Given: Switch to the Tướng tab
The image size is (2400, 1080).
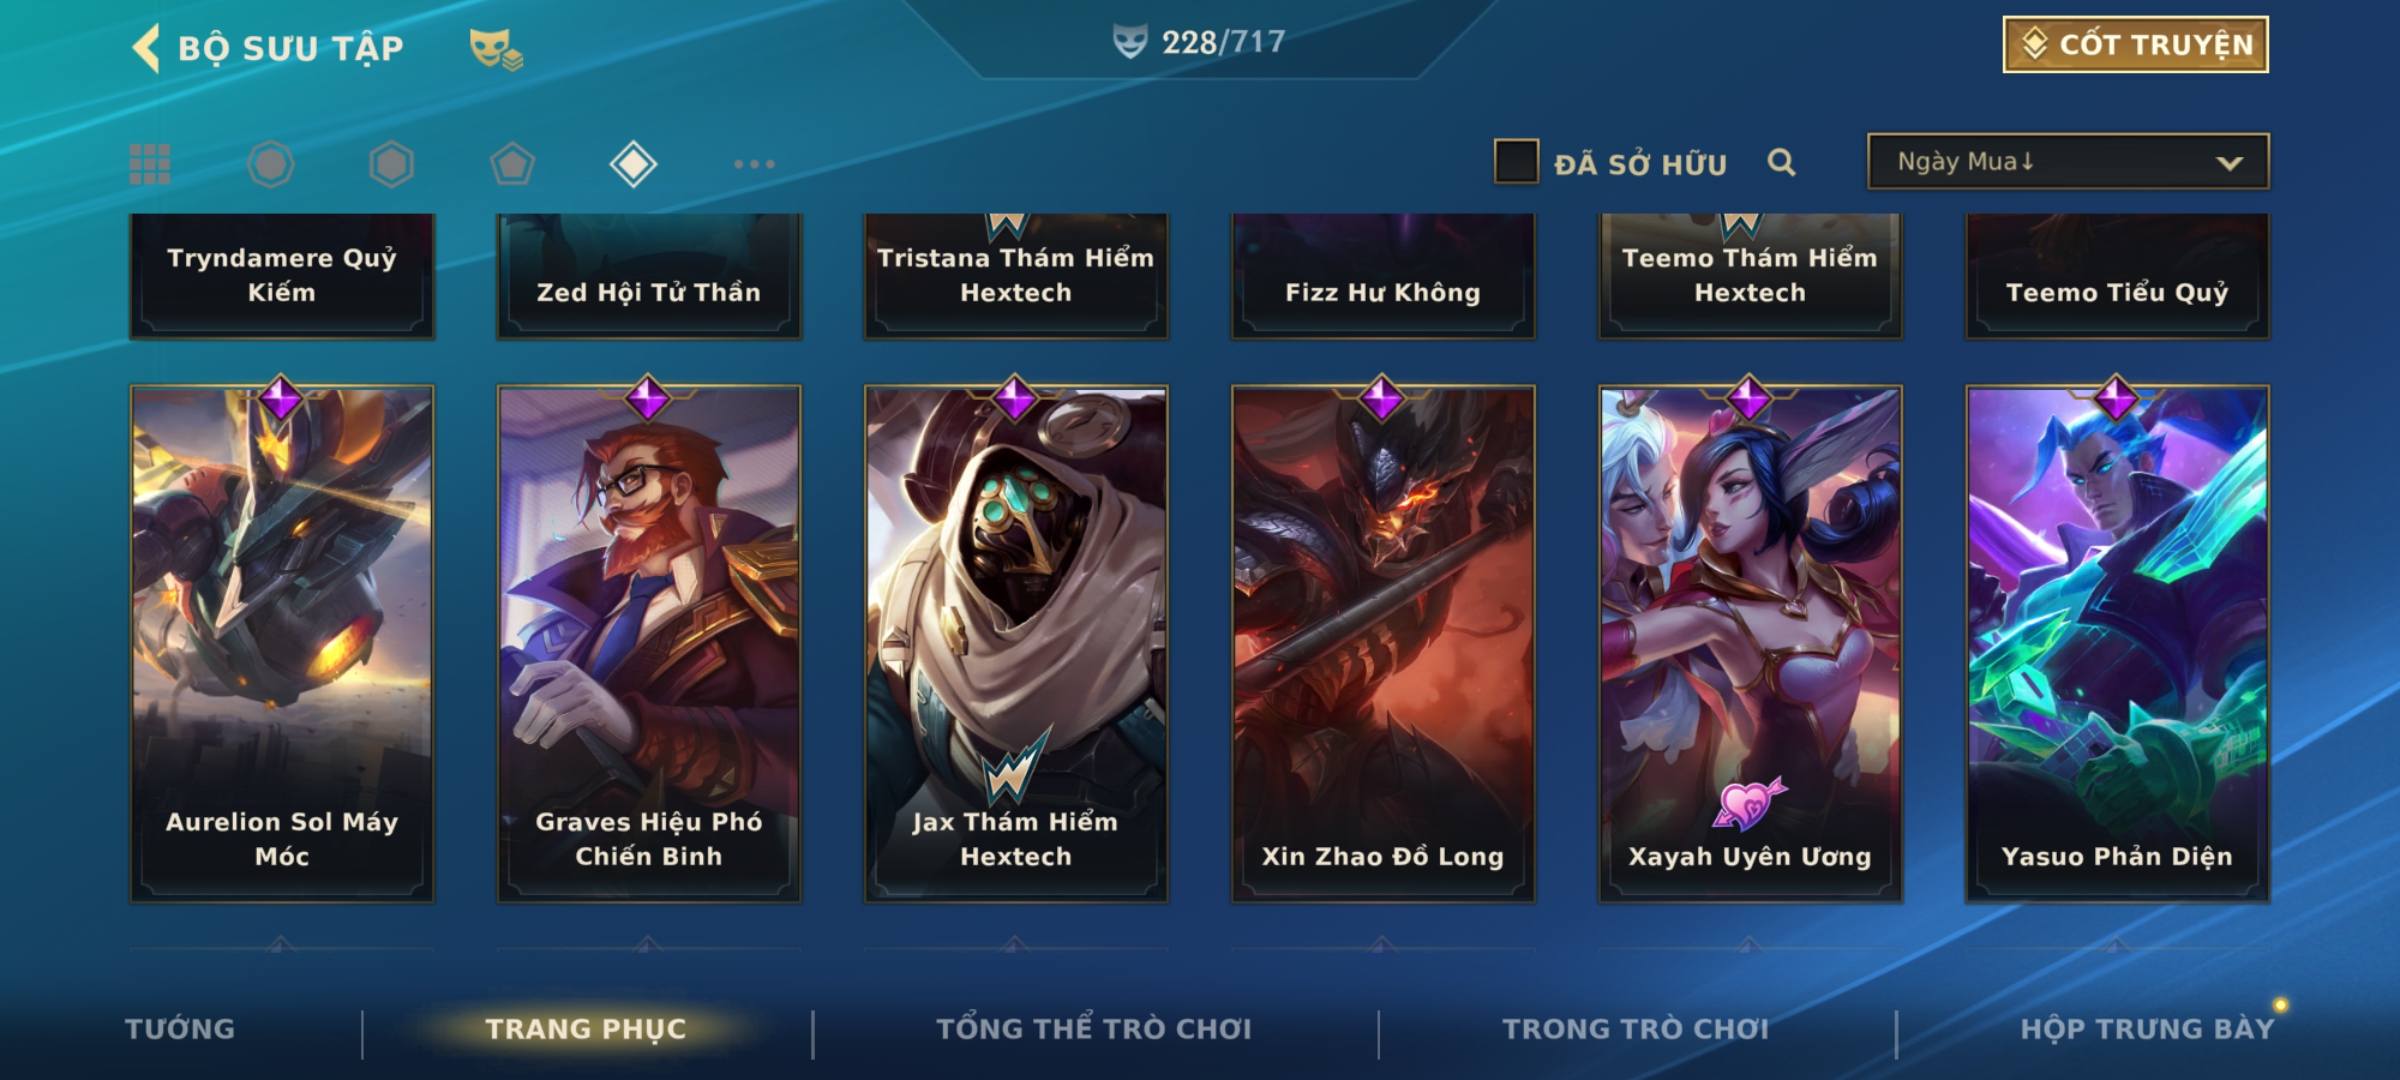Looking at the screenshot, I should tap(180, 1029).
